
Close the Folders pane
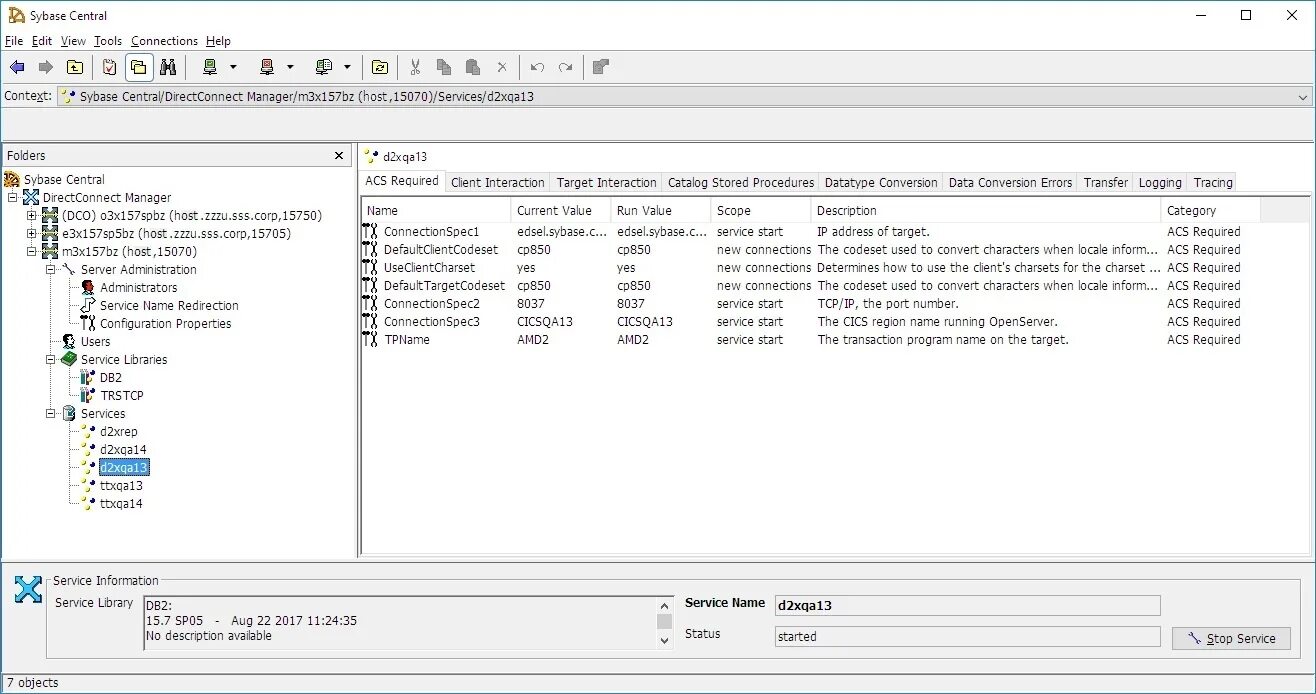pyautogui.click(x=339, y=156)
